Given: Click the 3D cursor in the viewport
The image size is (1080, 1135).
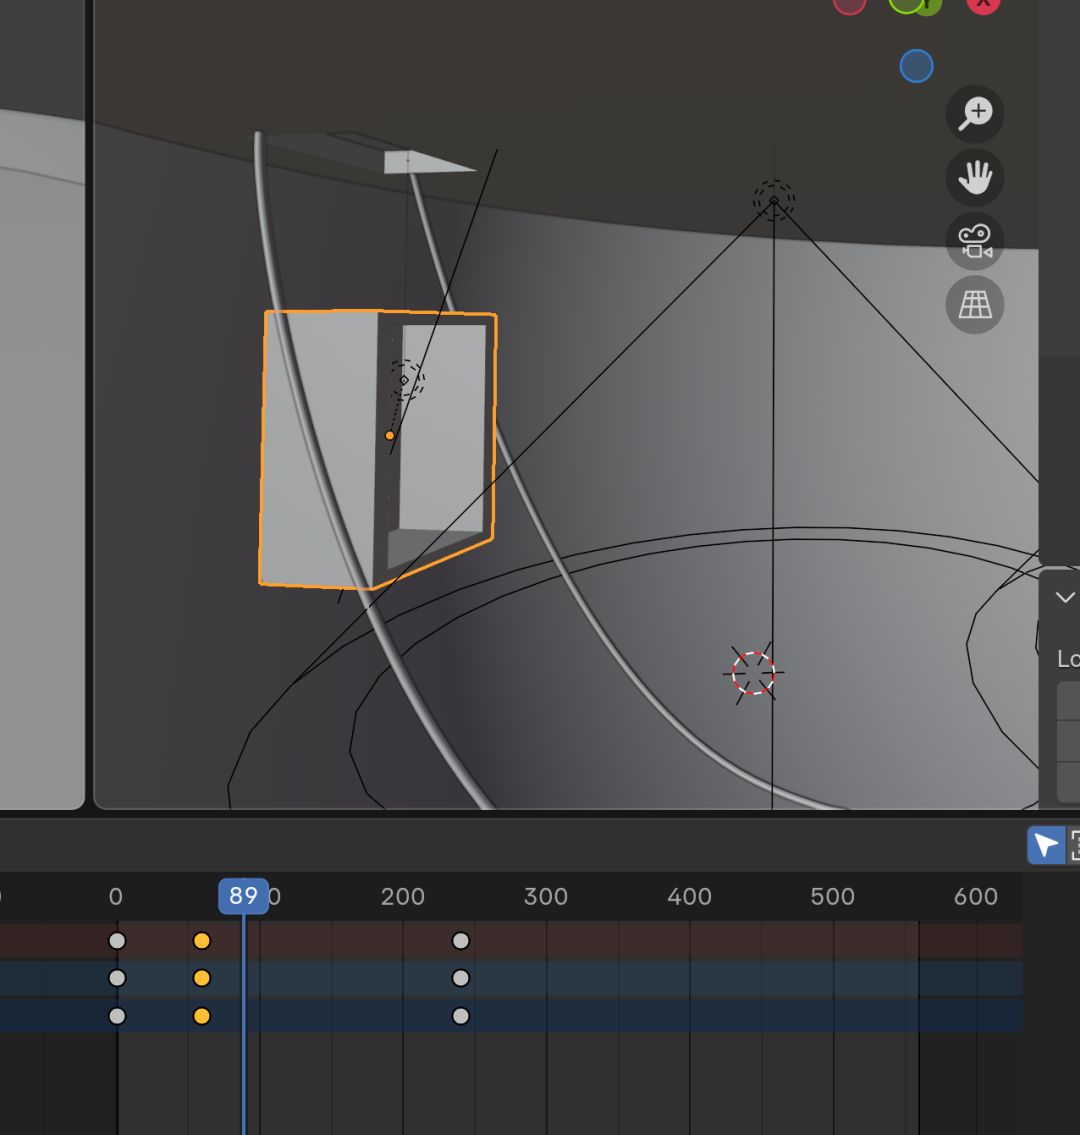Looking at the screenshot, I should (754, 673).
